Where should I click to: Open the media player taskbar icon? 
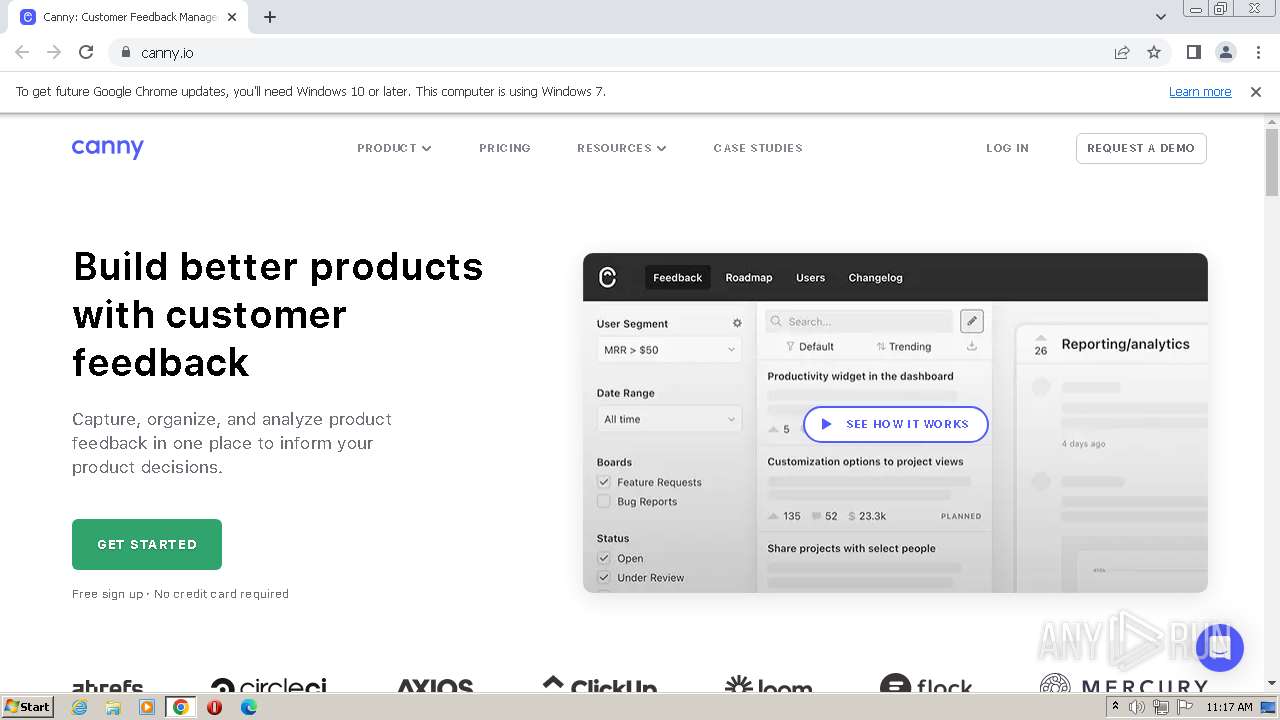(x=147, y=707)
